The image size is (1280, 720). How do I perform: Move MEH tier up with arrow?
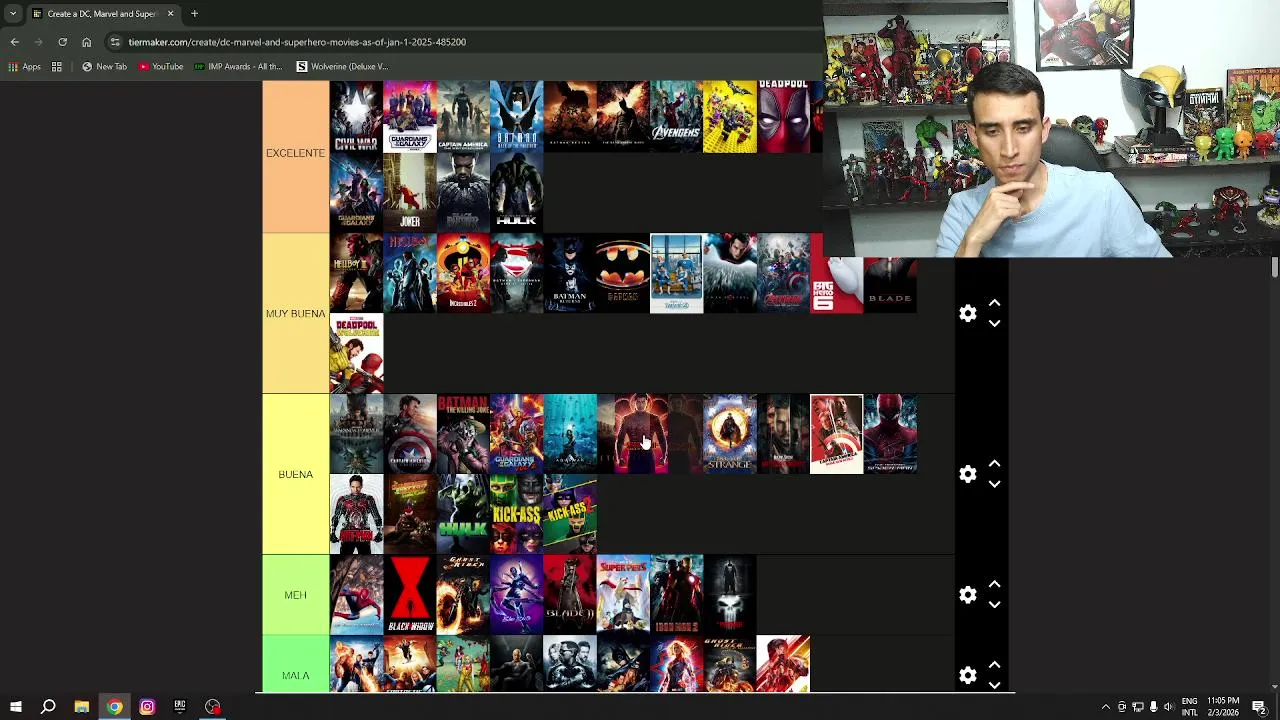[x=994, y=584]
